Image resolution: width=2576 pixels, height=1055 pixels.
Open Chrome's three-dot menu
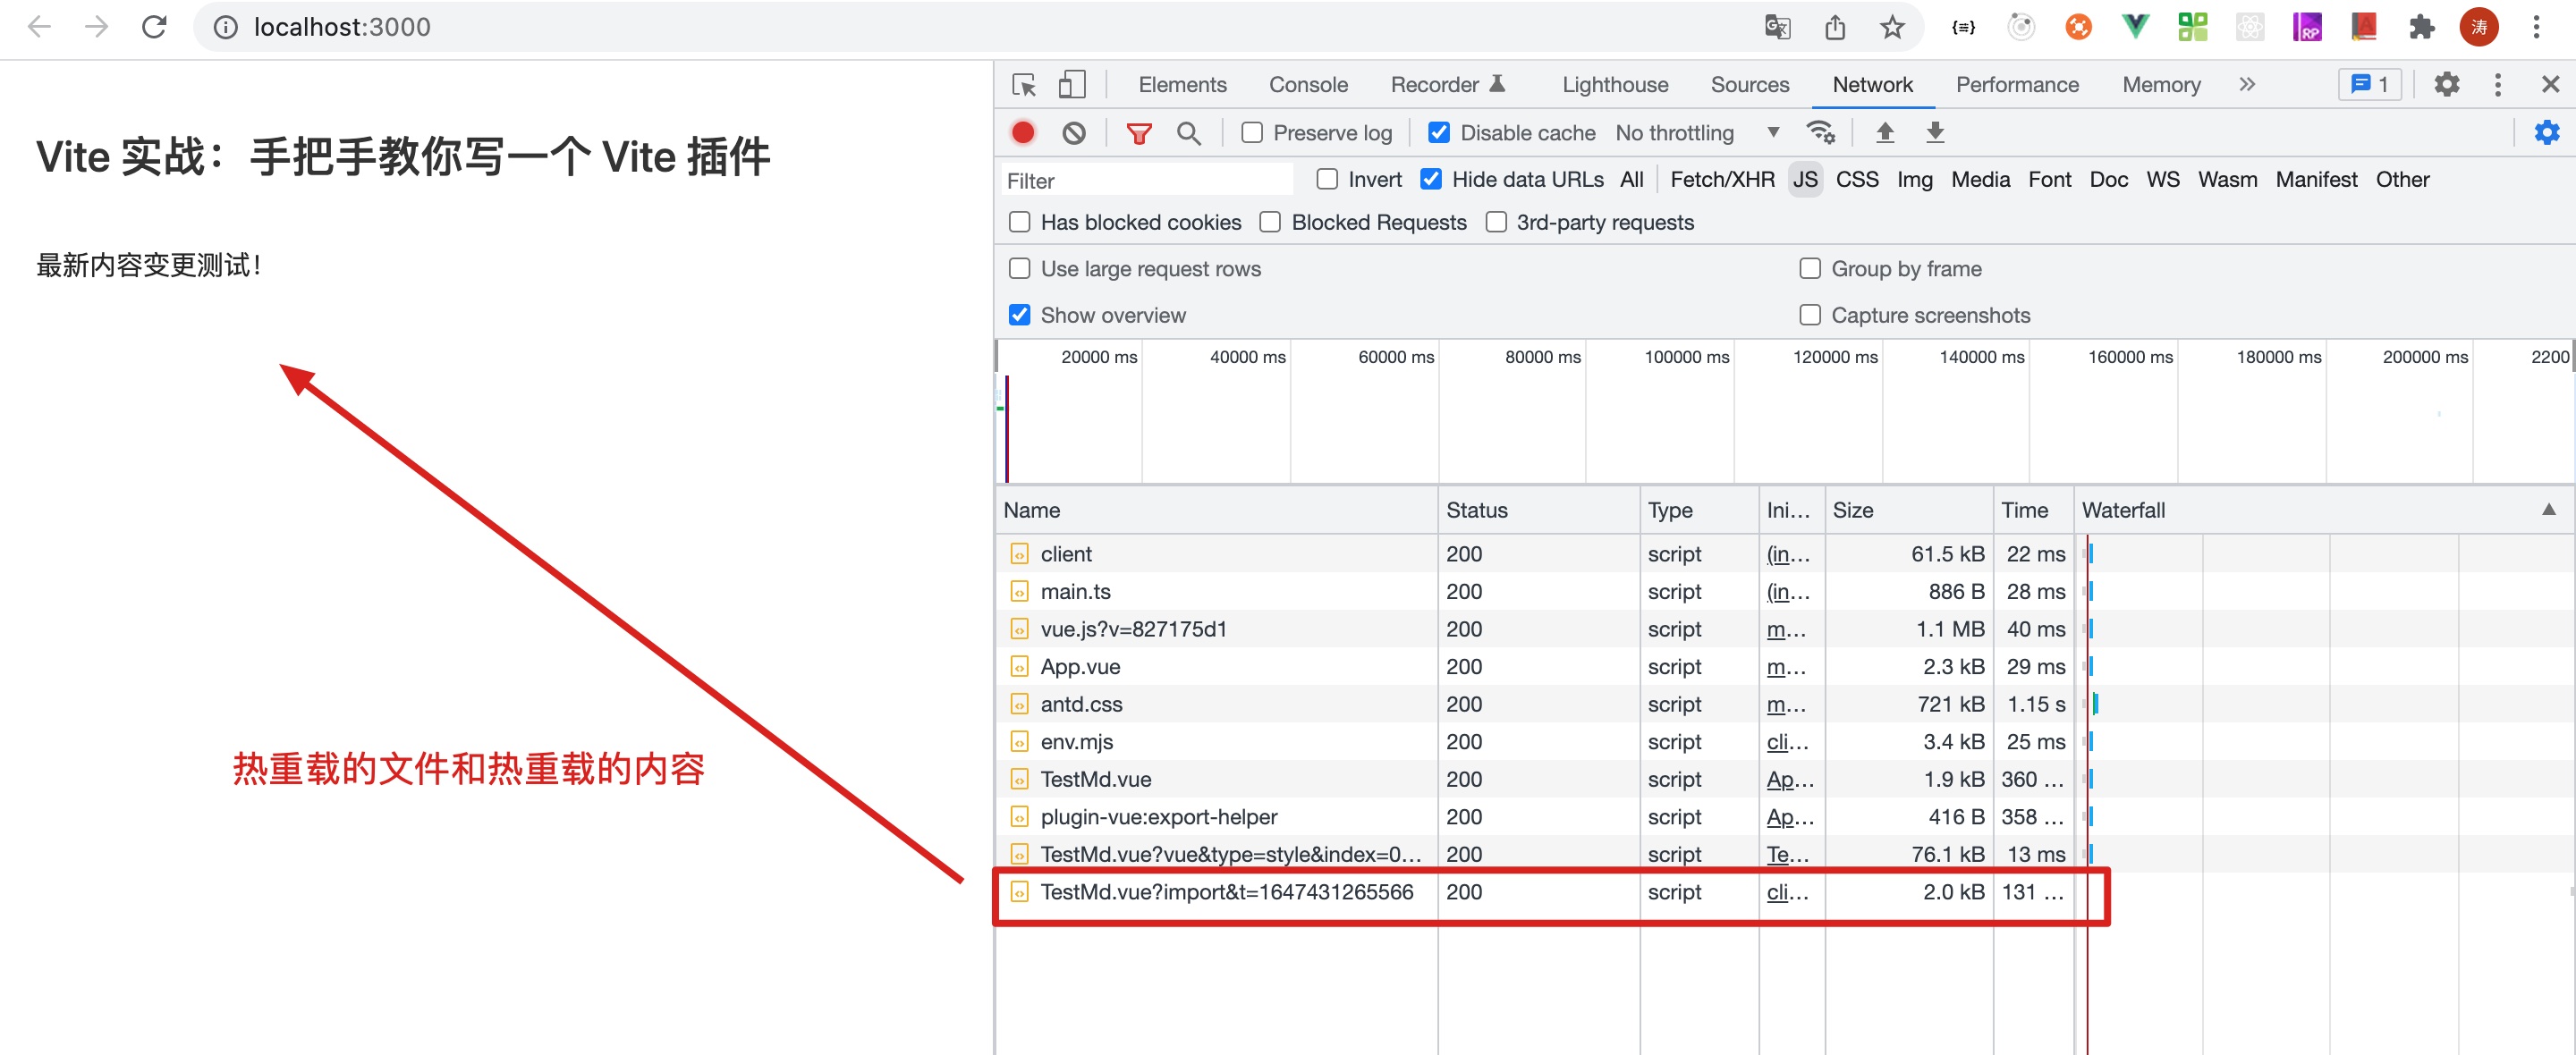point(2536,27)
